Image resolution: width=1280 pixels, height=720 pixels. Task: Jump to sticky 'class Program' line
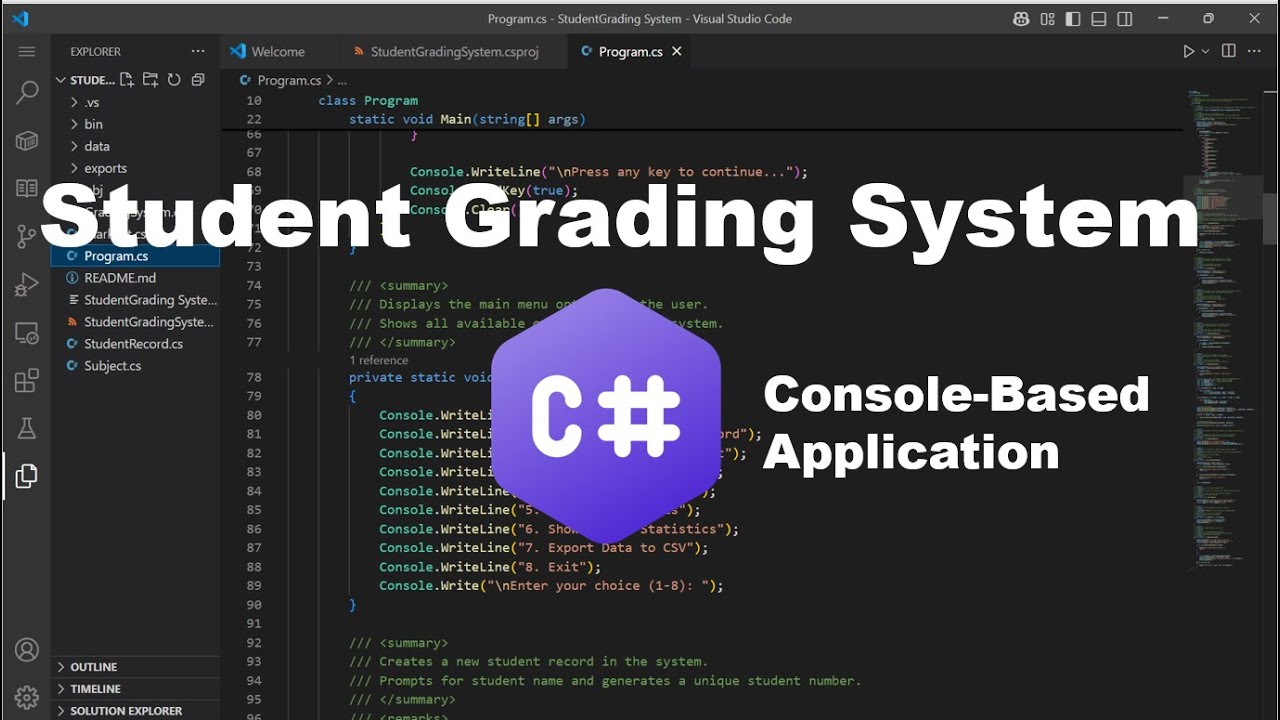368,100
